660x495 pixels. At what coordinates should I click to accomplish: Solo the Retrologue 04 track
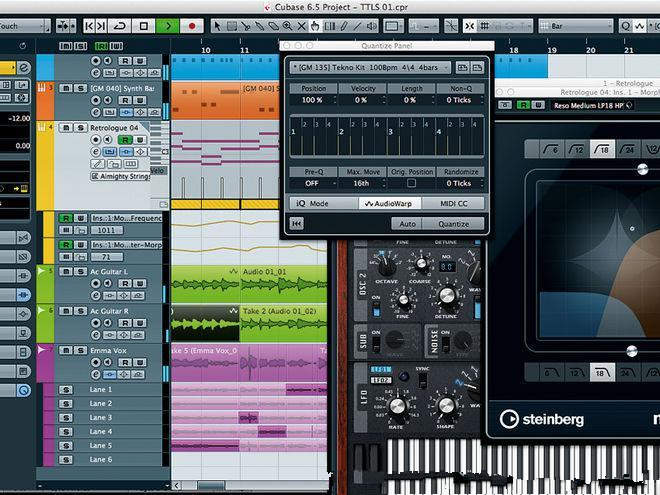[x=80, y=128]
